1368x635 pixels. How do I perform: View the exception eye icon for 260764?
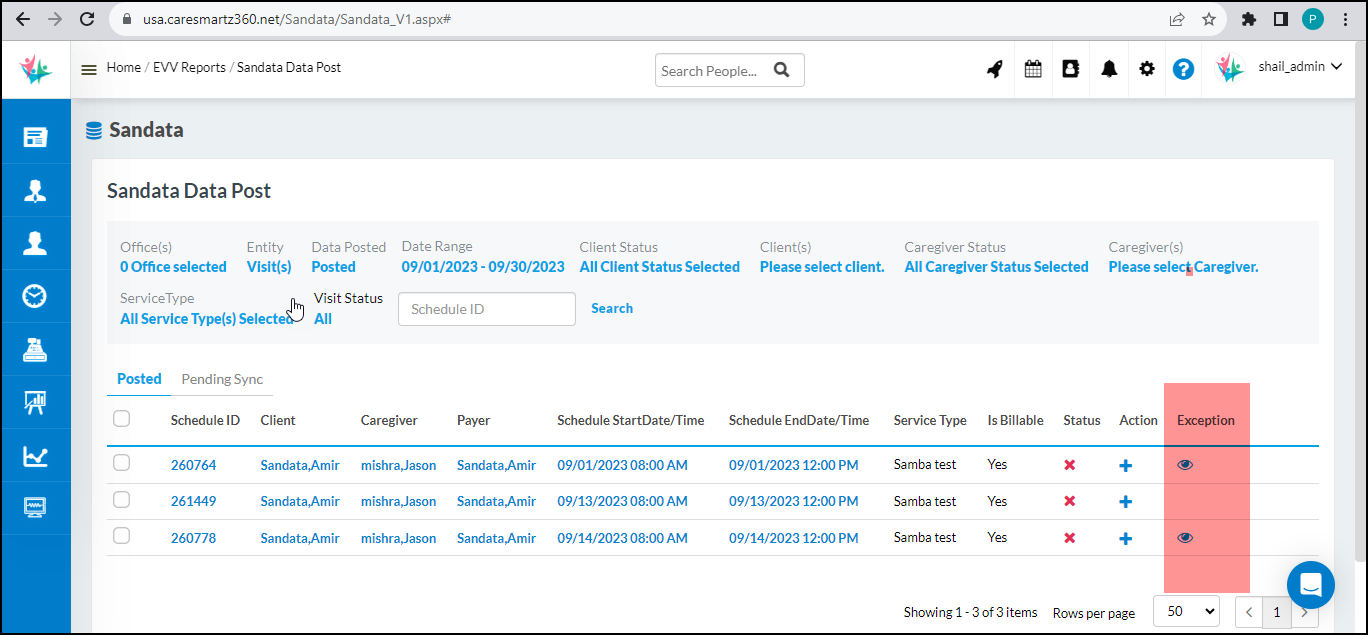1185,463
